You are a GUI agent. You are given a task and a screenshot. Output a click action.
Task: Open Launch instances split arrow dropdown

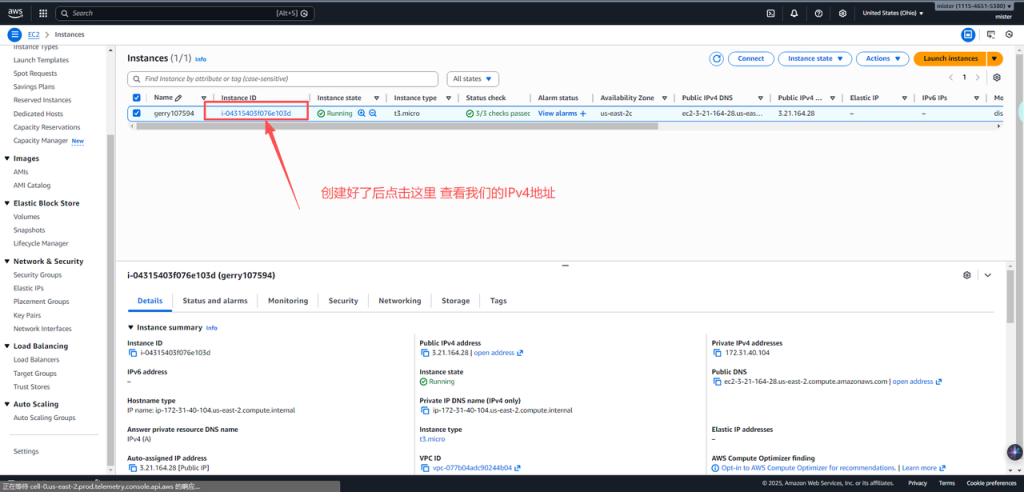click(x=994, y=59)
